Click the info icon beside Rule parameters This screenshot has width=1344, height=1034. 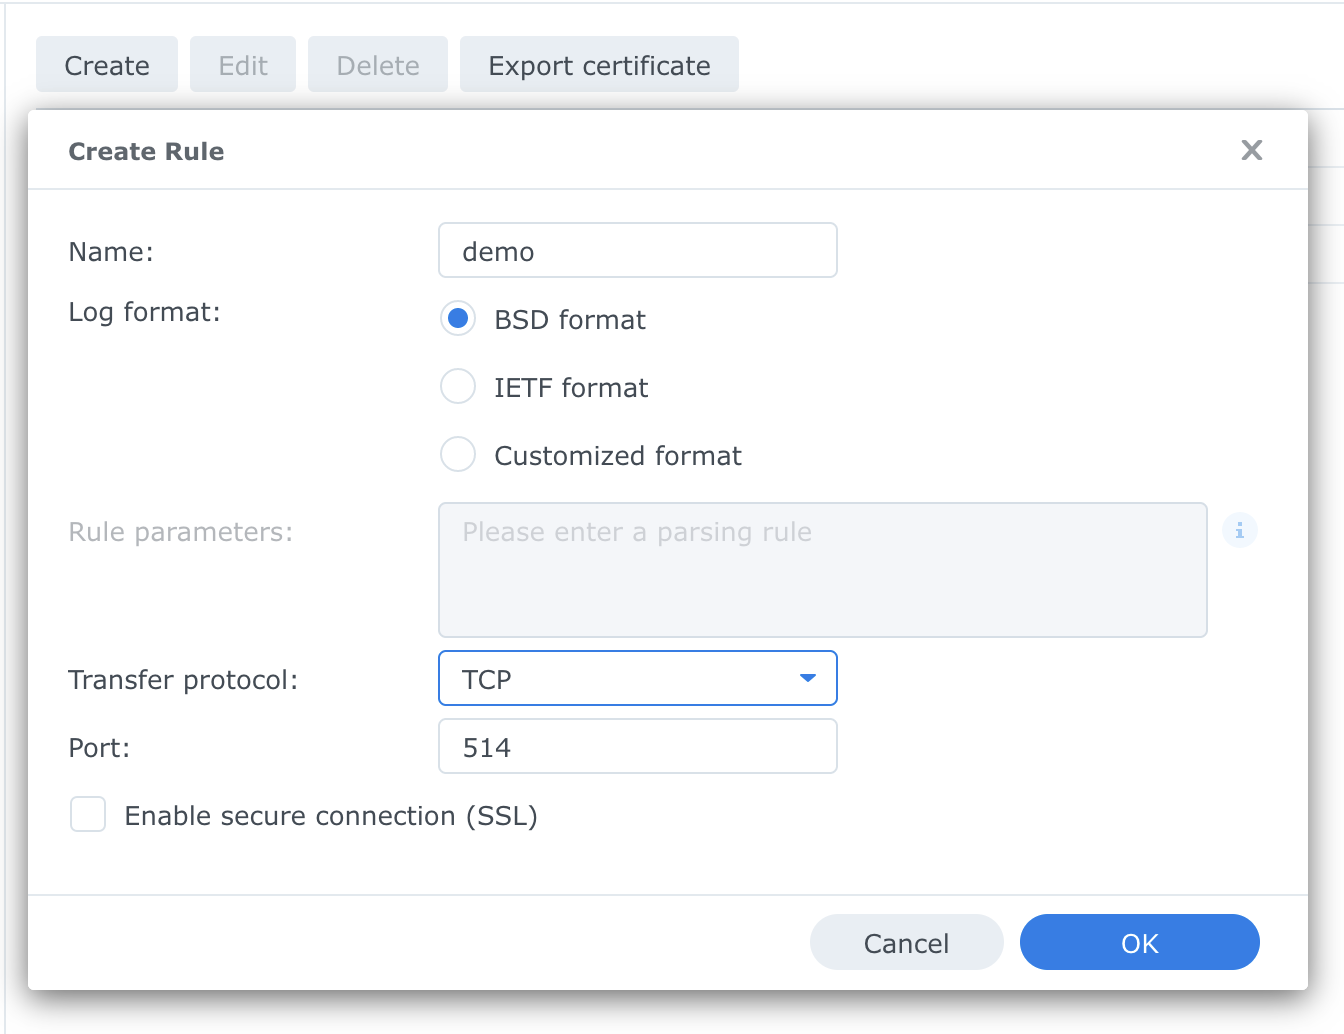coord(1239,531)
